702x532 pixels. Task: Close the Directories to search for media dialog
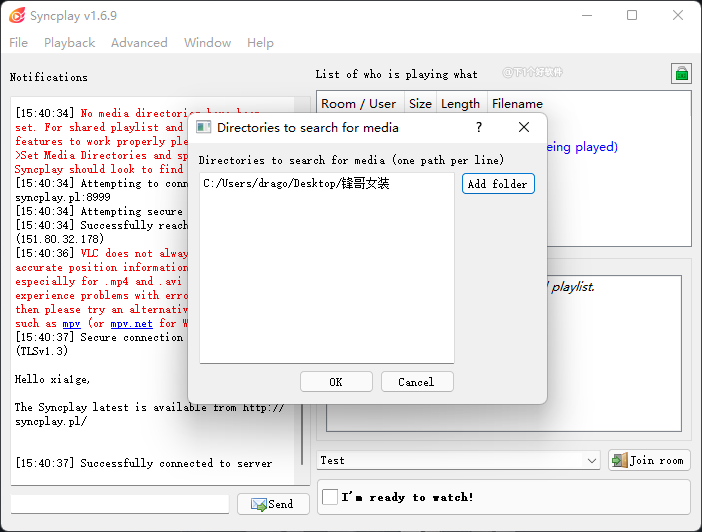click(524, 127)
